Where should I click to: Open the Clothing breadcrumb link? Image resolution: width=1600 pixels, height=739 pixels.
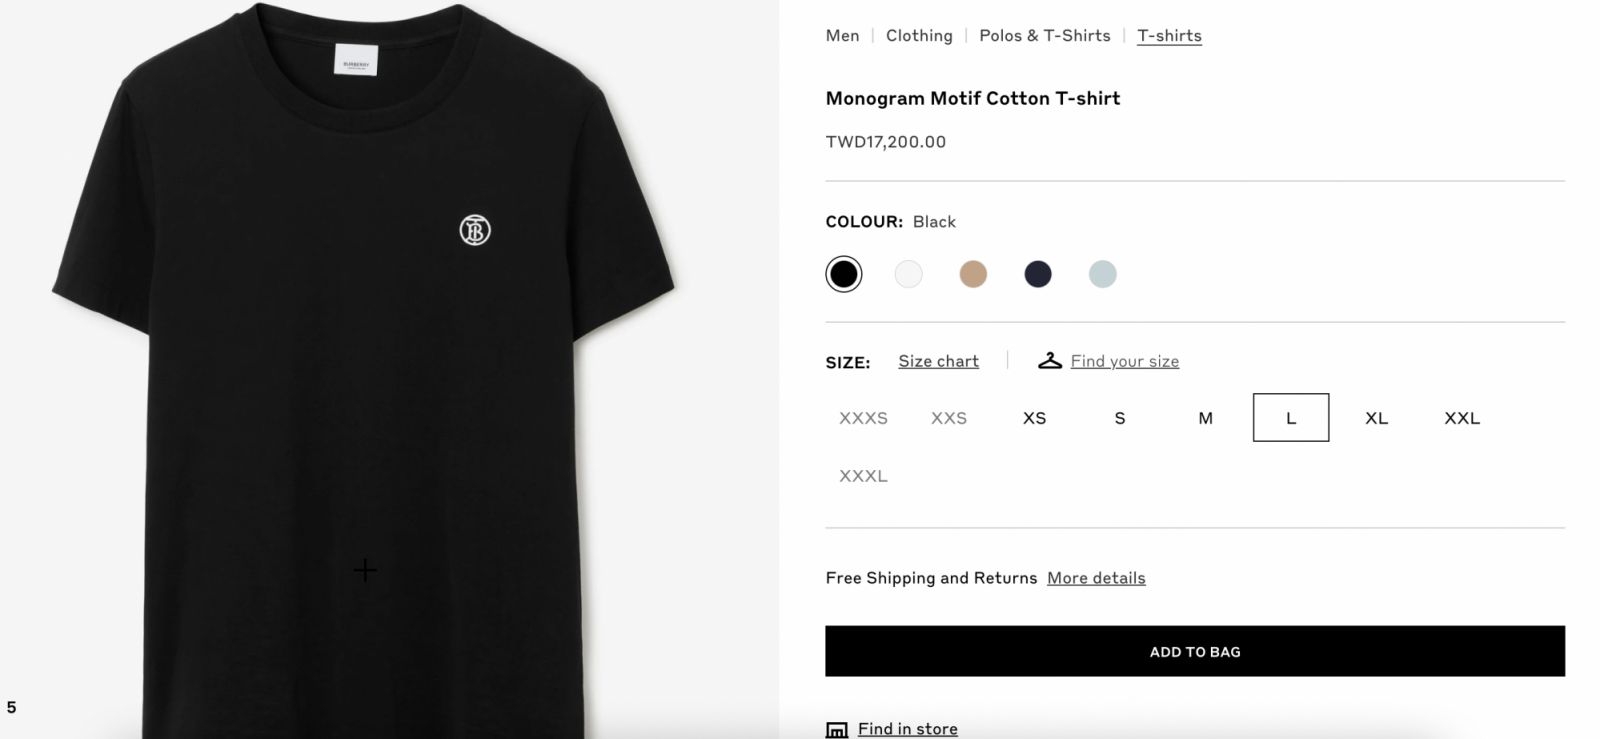(919, 36)
